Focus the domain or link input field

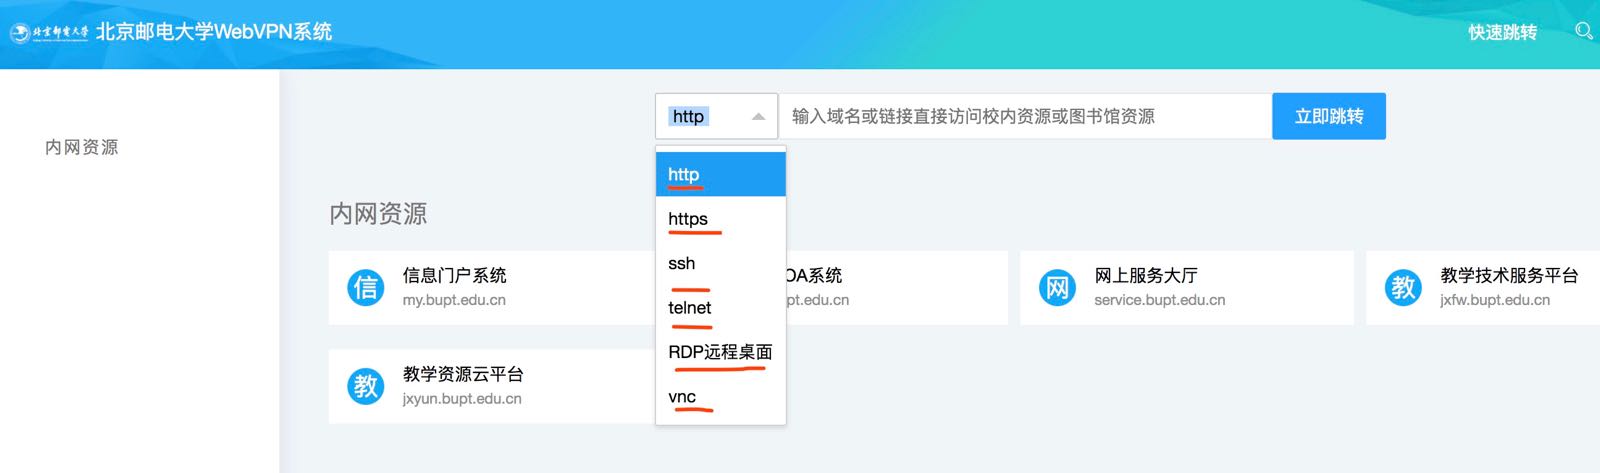click(1025, 116)
